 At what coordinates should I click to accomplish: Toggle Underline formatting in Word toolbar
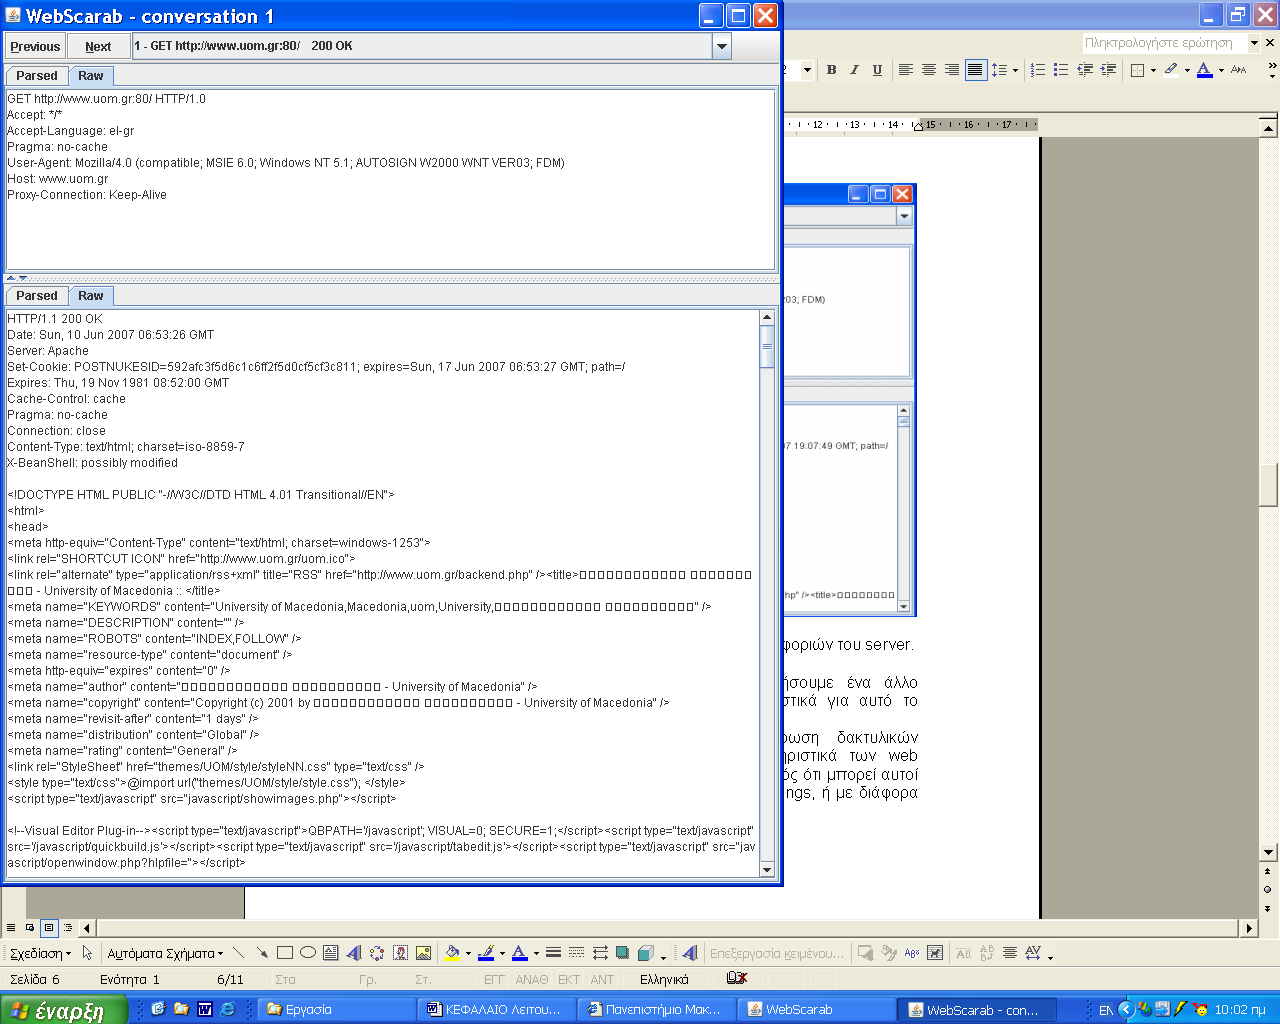(877, 70)
